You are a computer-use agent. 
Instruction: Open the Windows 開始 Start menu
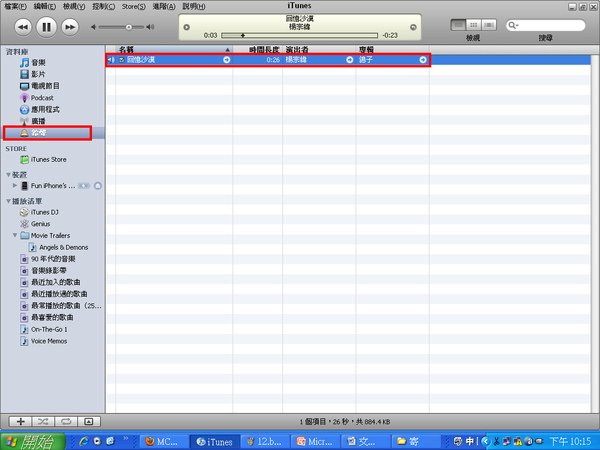click(x=33, y=441)
